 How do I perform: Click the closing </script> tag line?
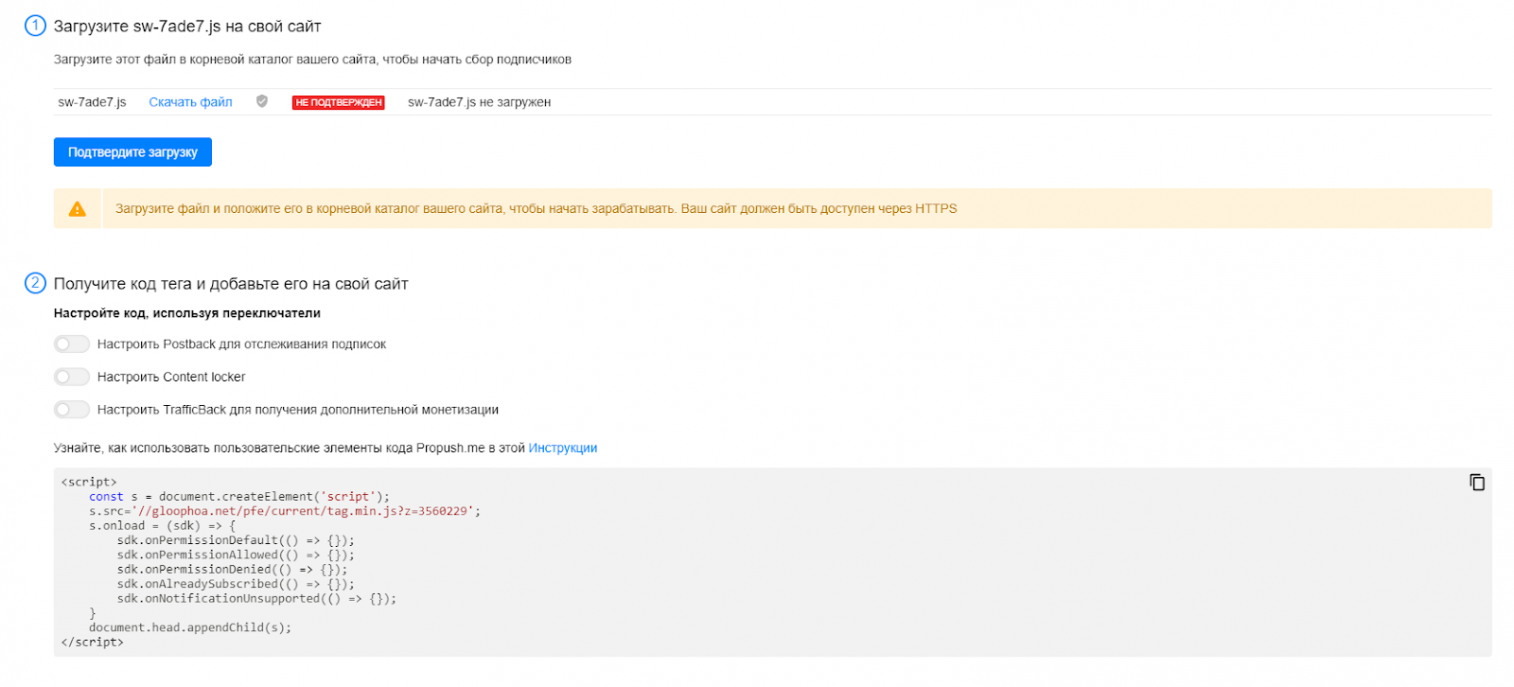point(92,642)
